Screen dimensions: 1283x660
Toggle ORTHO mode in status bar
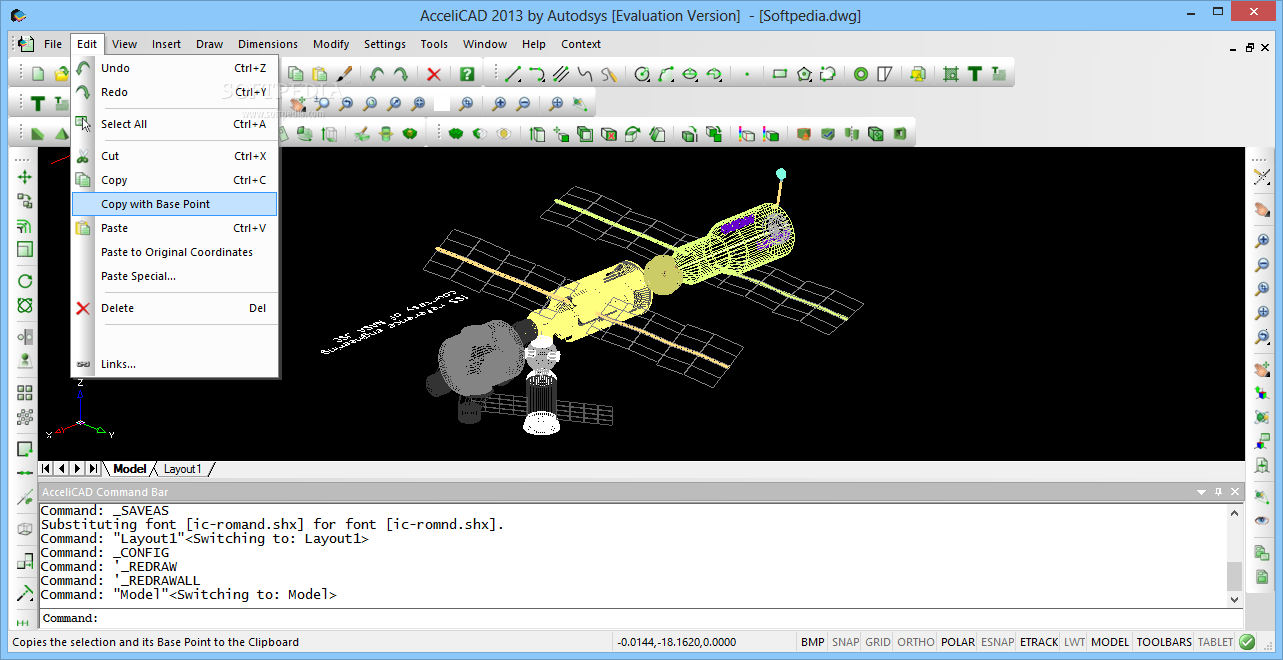tap(916, 642)
